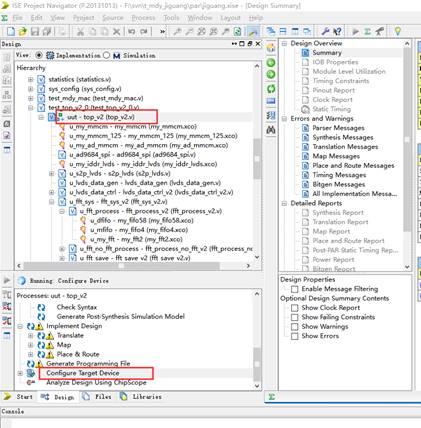Select Generate Programming File process
Image resolution: width=421 pixels, height=428 pixels.
coord(88,364)
